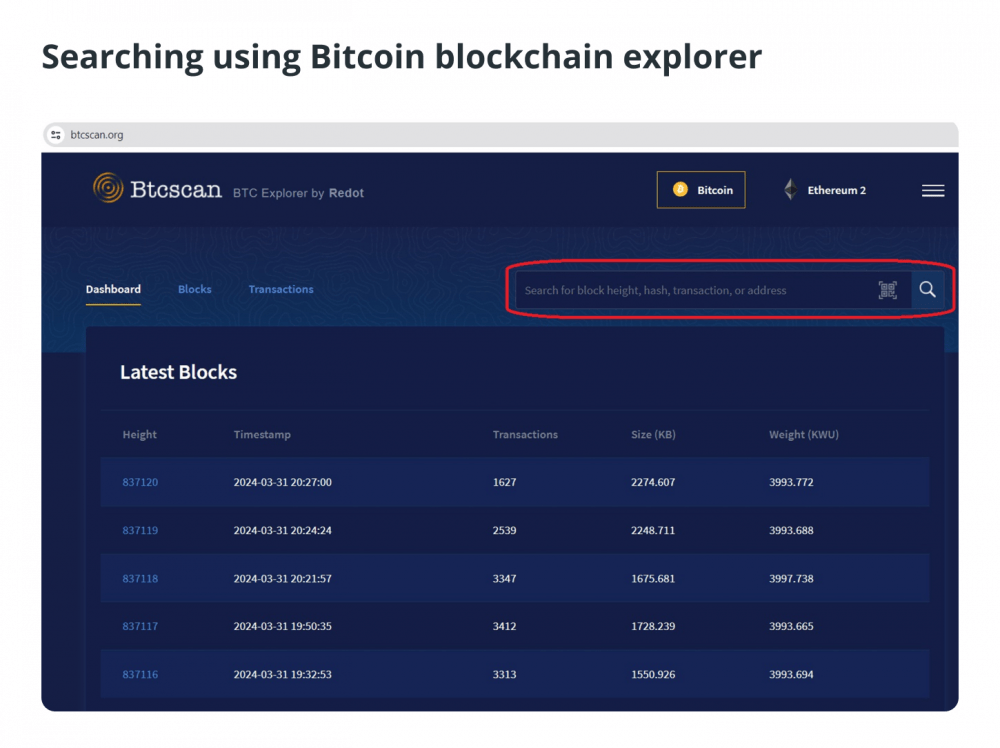Click the slide title about blockchain explorer
Viewport: 1000px width, 748px height.
pos(402,57)
